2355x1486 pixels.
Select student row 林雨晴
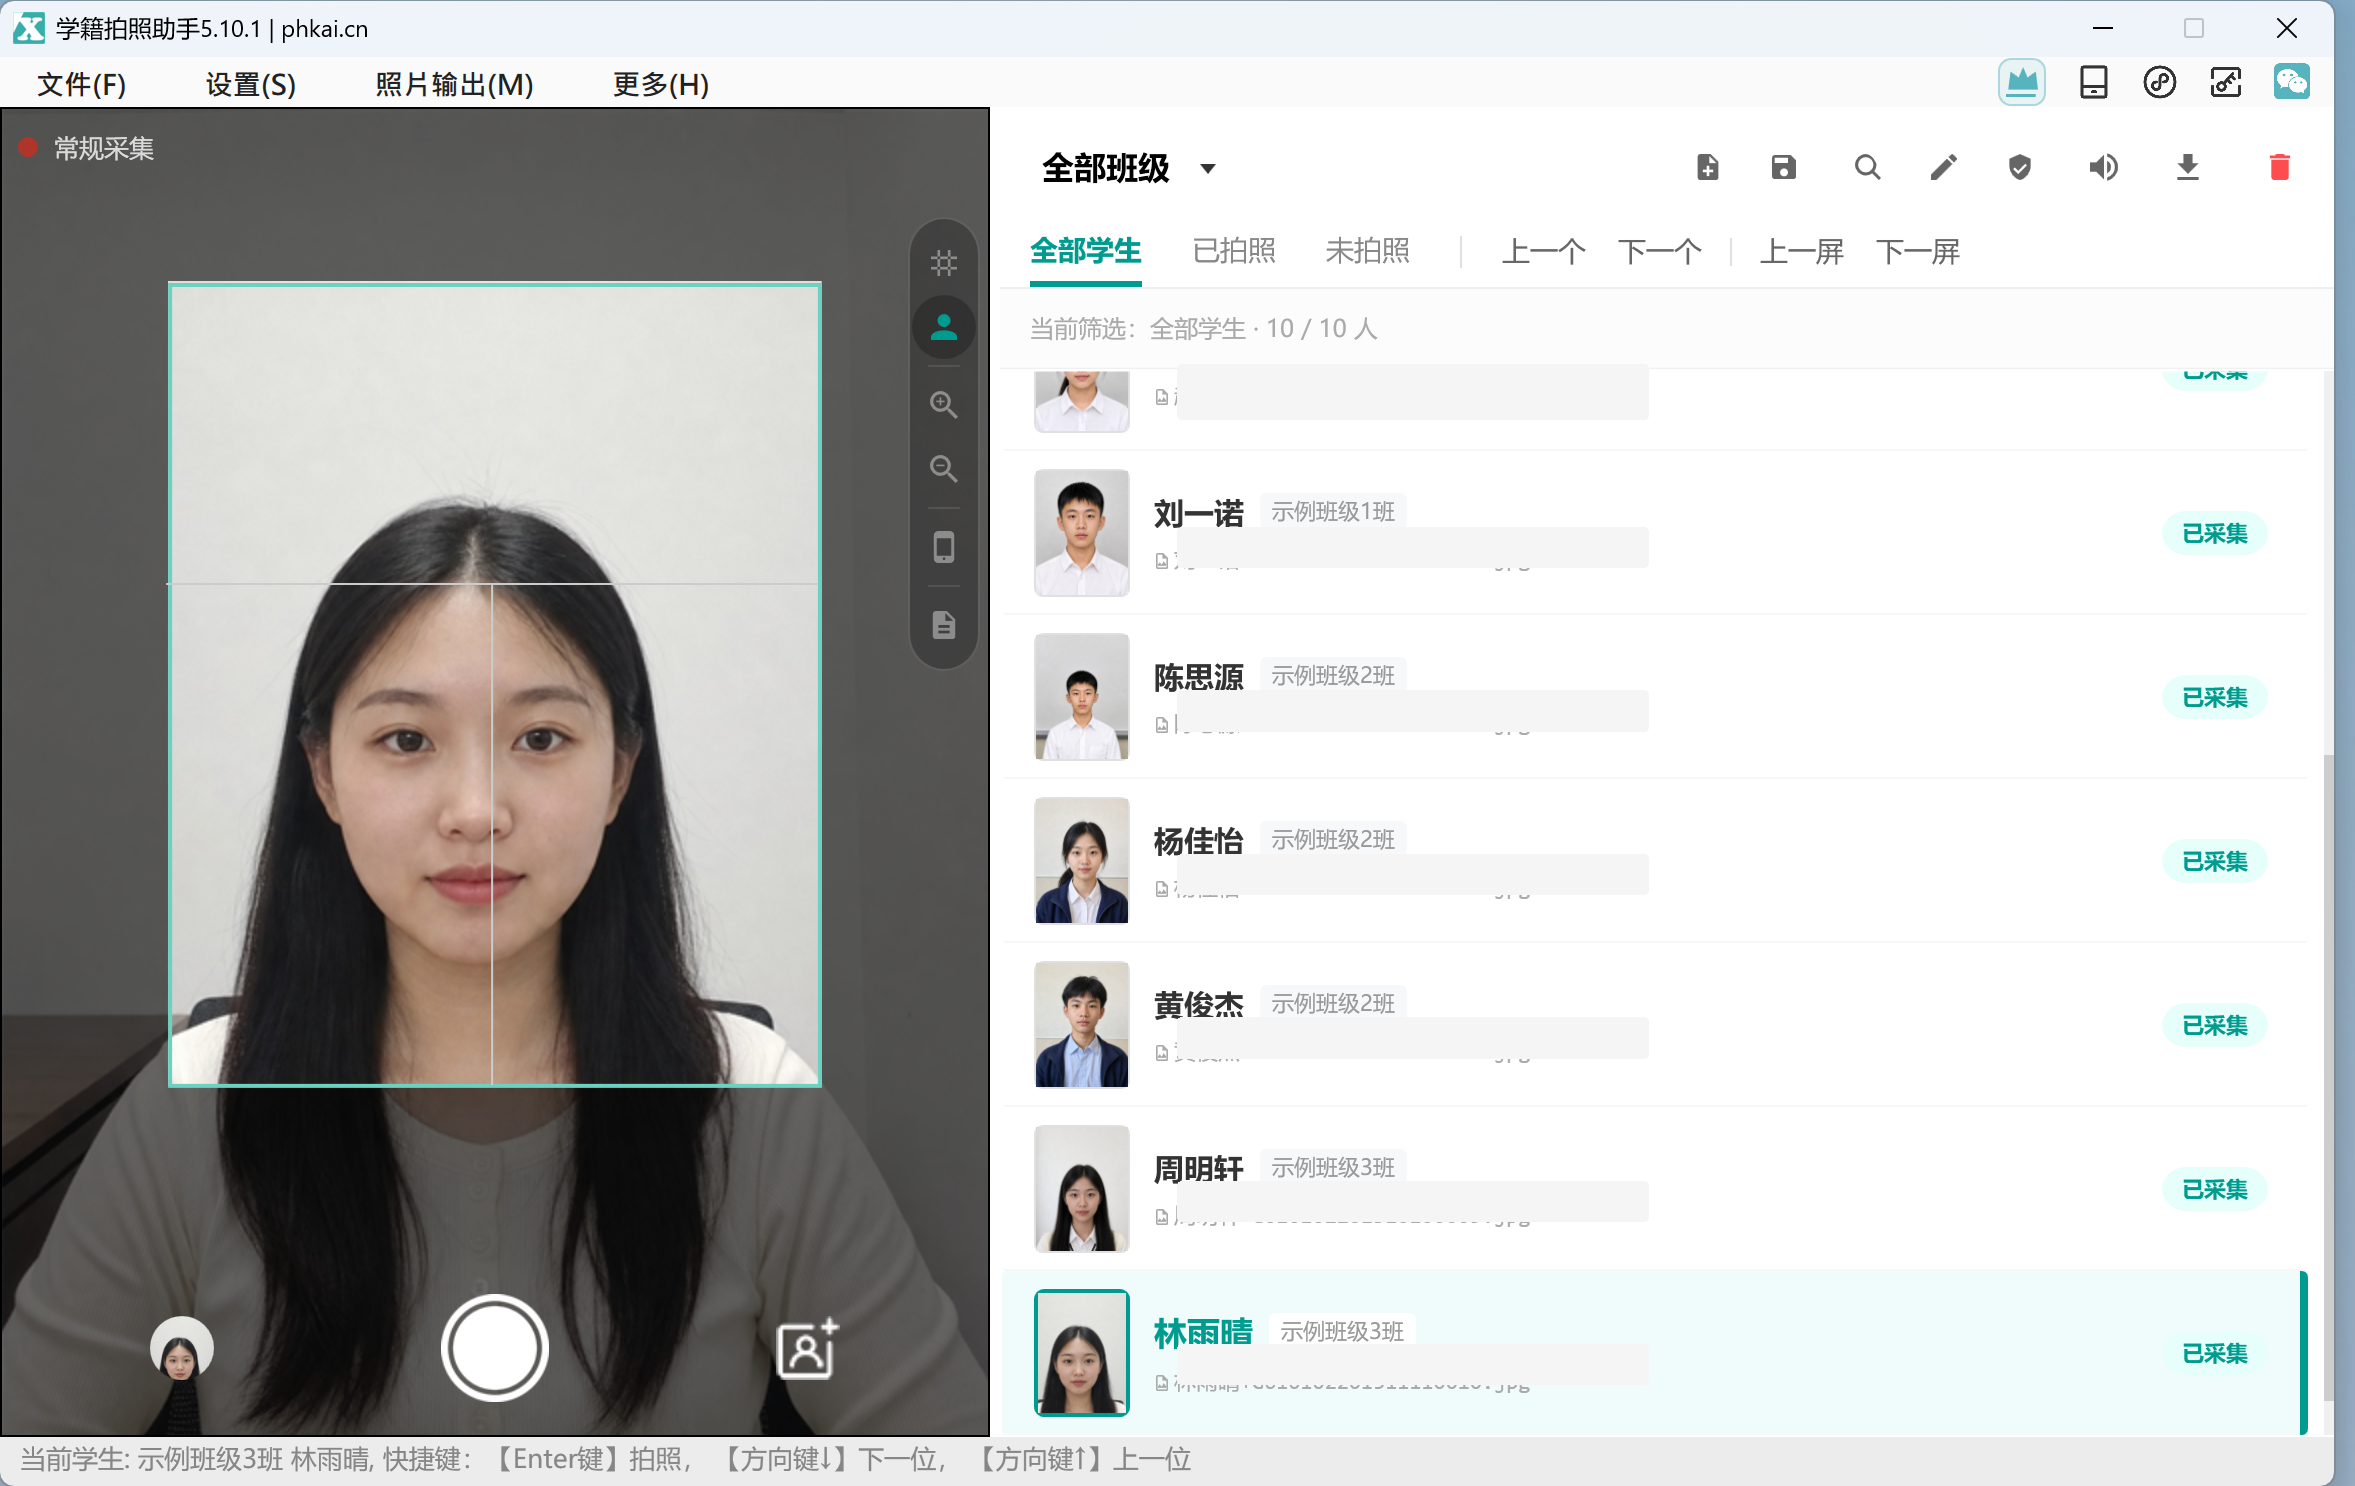tap(1654, 1353)
